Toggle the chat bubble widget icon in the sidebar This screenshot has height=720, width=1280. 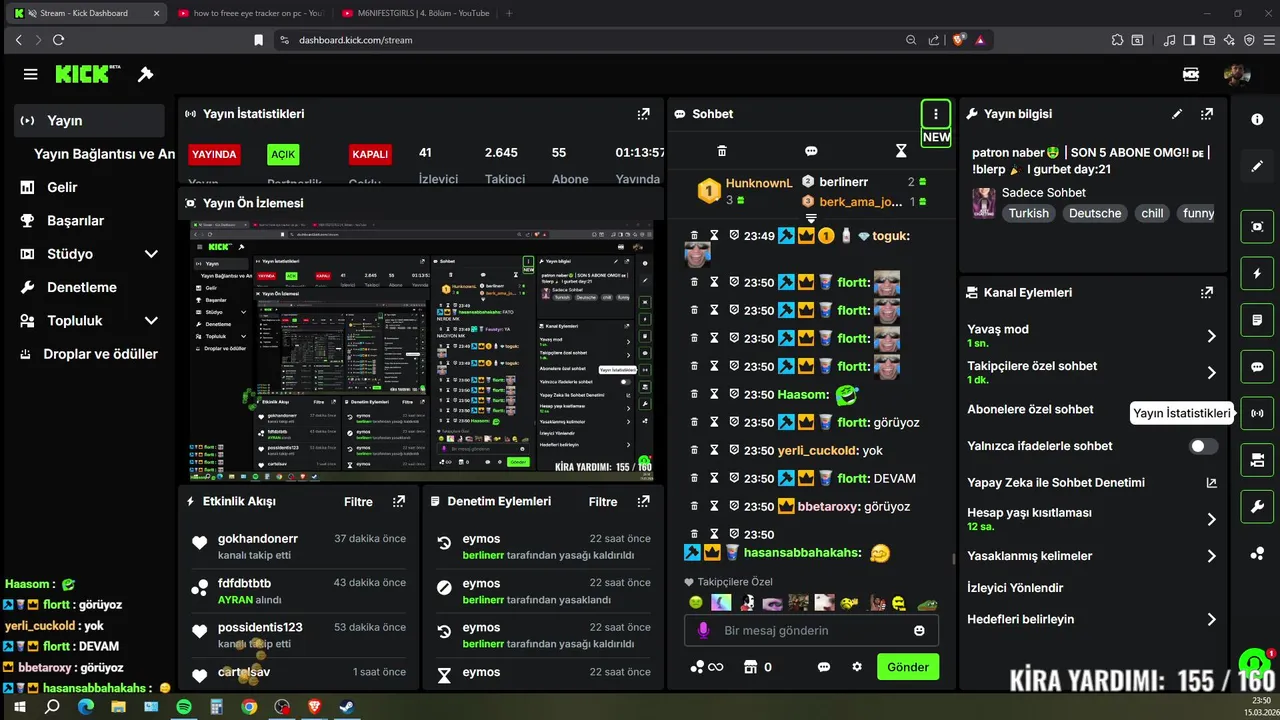[1257, 367]
